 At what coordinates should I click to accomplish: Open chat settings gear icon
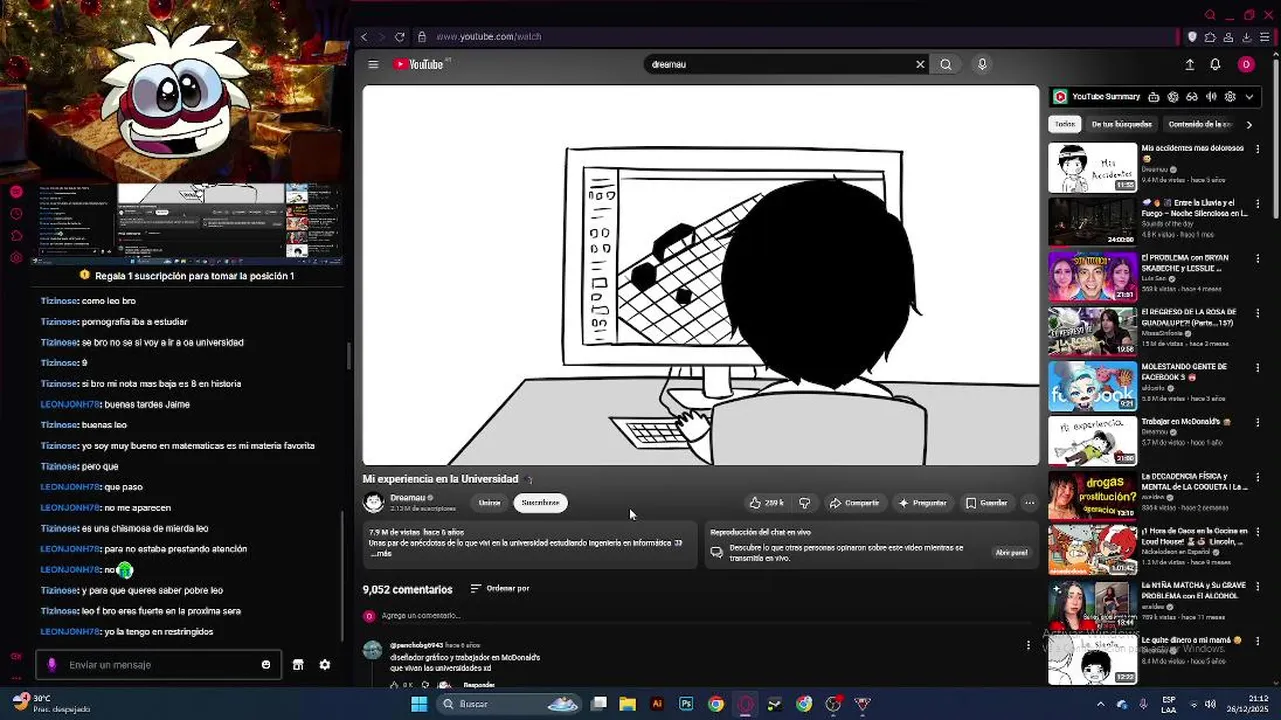[325, 665]
